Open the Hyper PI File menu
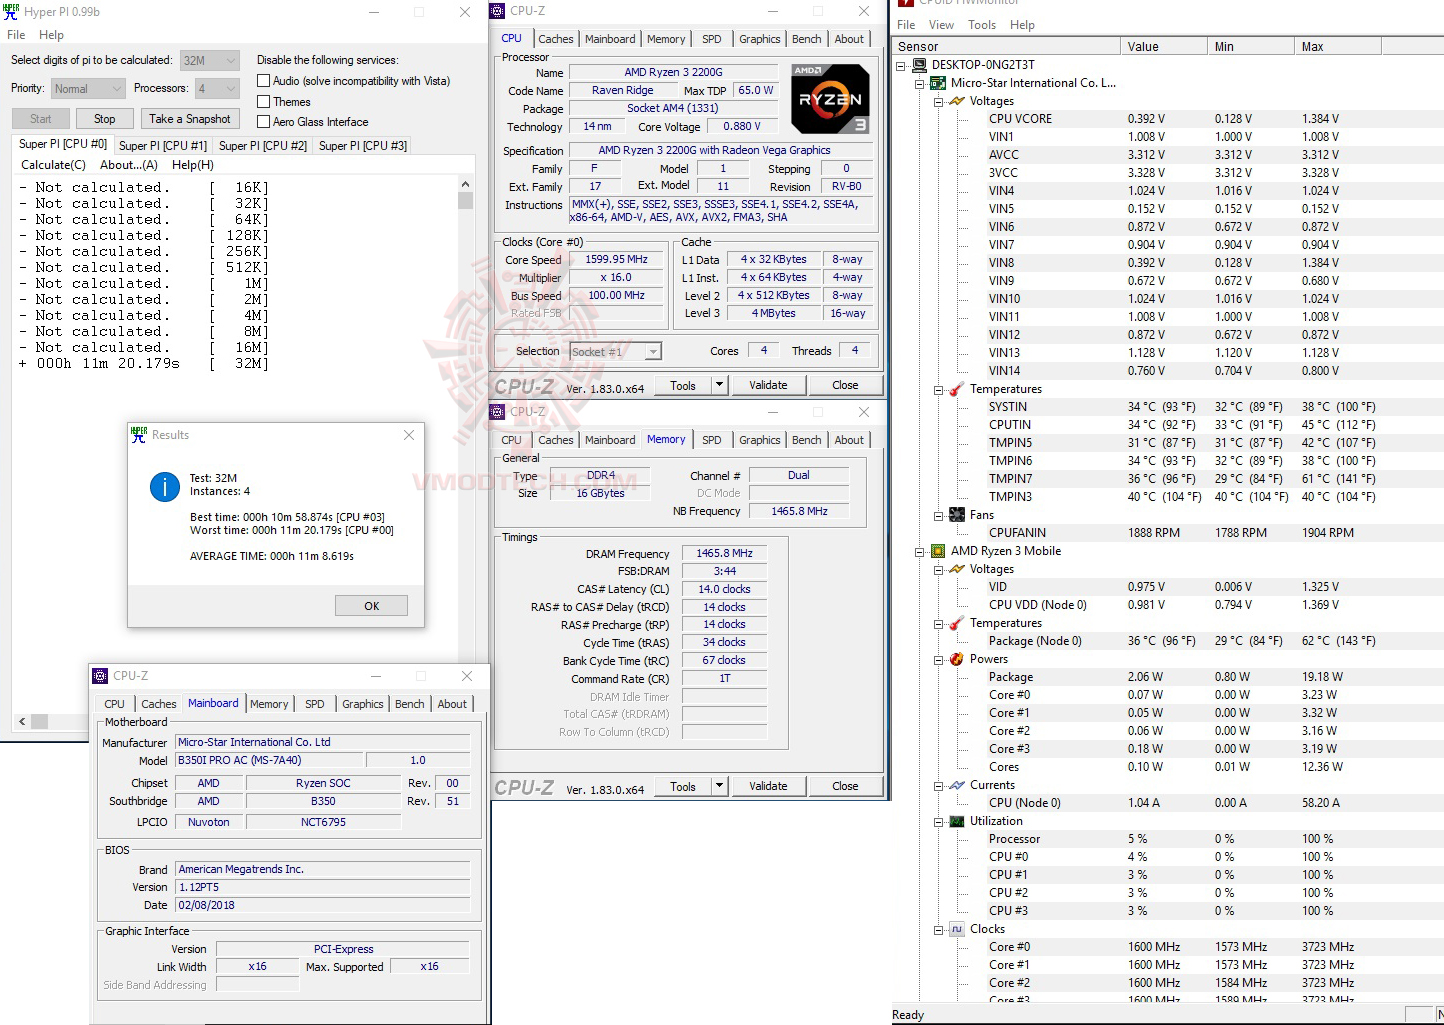1444x1025 pixels. click(16, 35)
